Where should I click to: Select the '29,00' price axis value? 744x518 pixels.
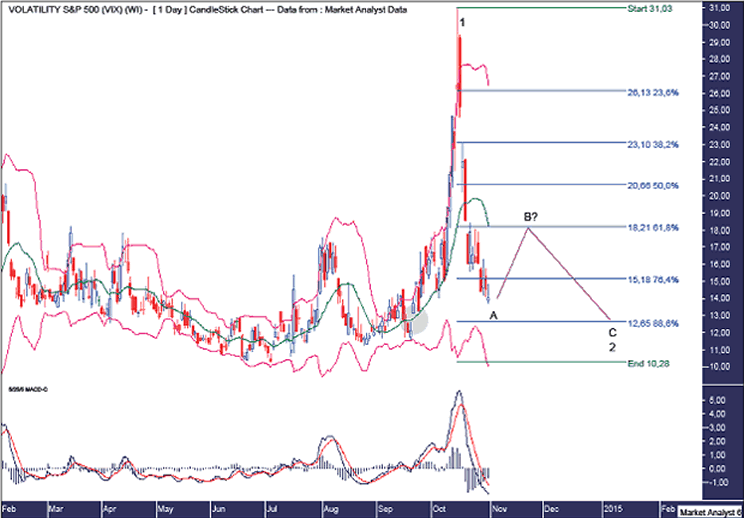tap(718, 42)
